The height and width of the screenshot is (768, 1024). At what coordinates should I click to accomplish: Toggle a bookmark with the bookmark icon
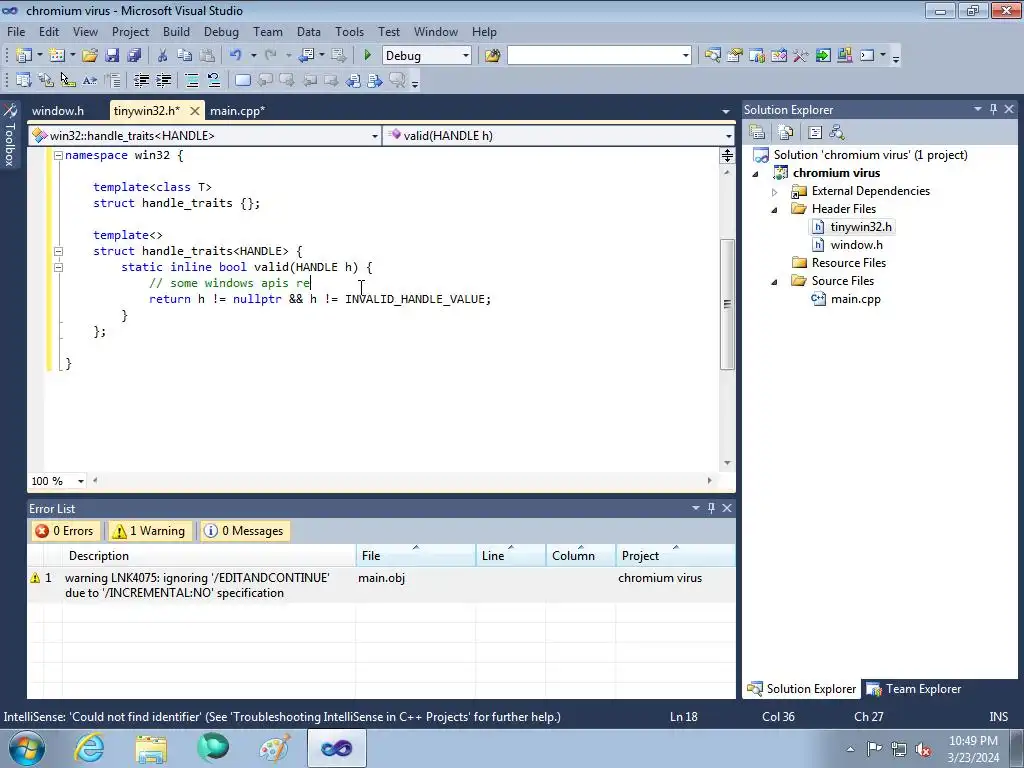click(242, 80)
